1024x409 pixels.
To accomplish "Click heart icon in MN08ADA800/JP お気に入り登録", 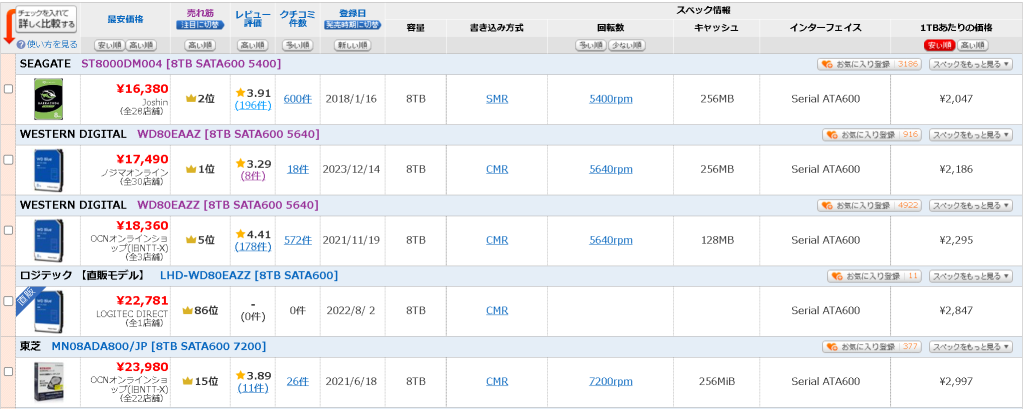I will 832,346.
